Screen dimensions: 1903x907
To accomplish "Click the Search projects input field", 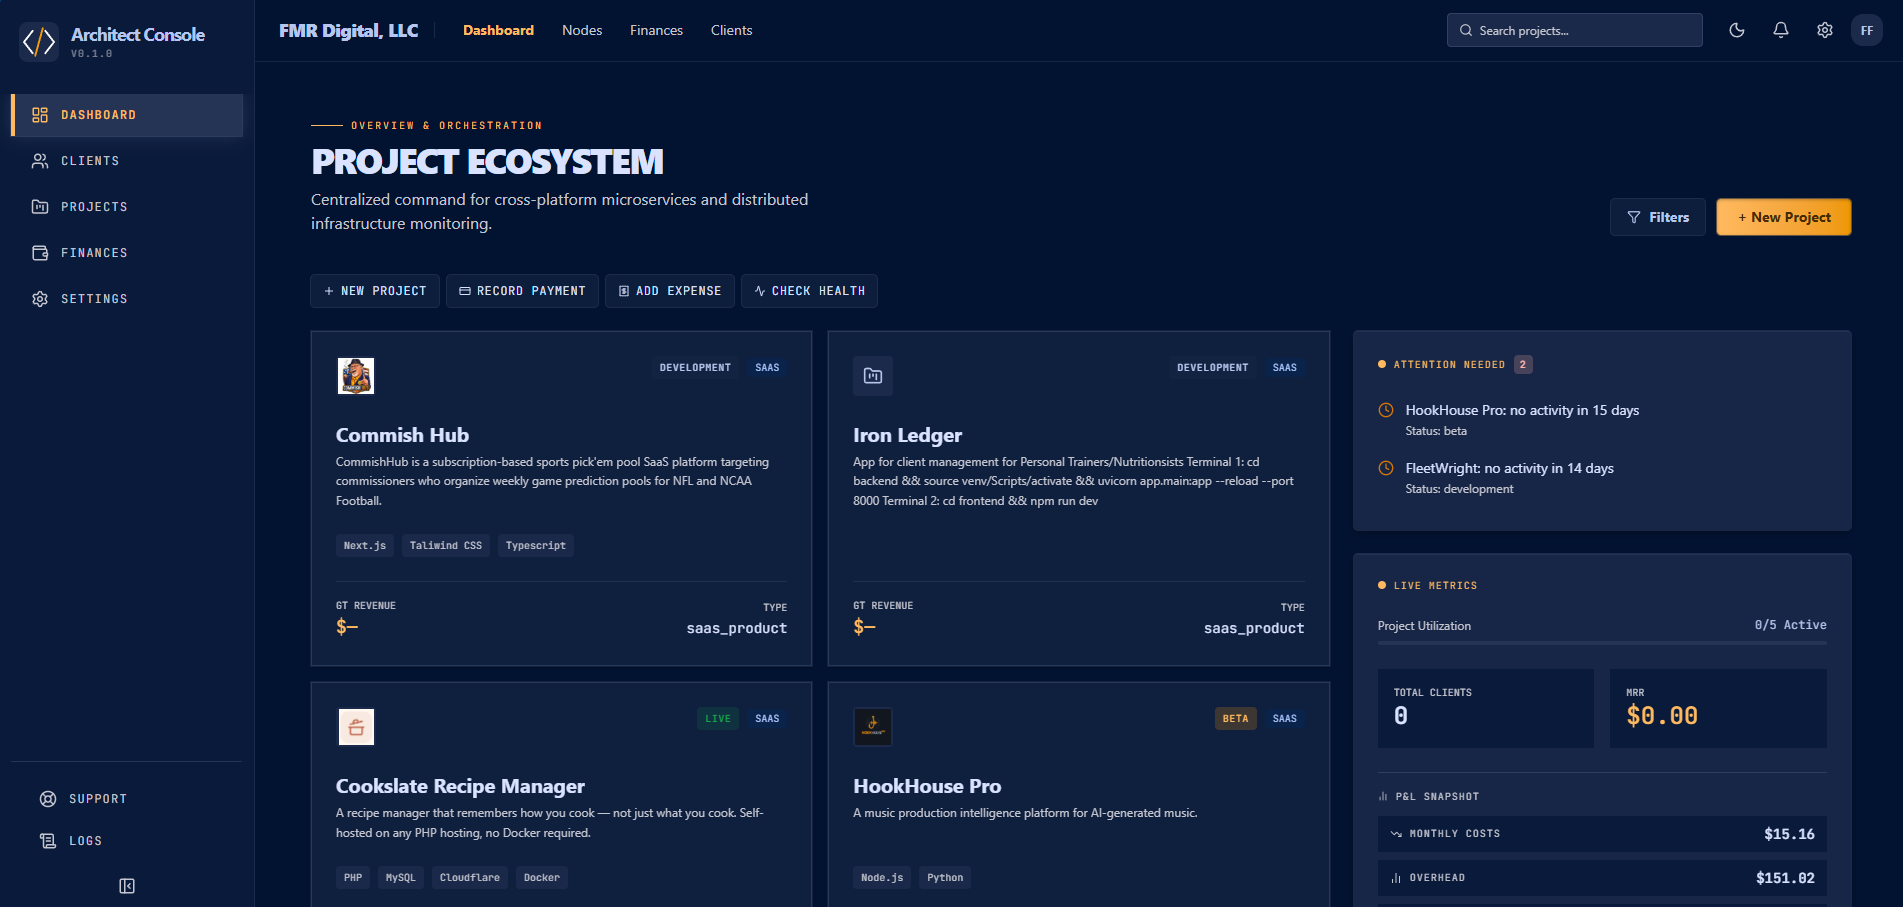I will (x=1574, y=30).
